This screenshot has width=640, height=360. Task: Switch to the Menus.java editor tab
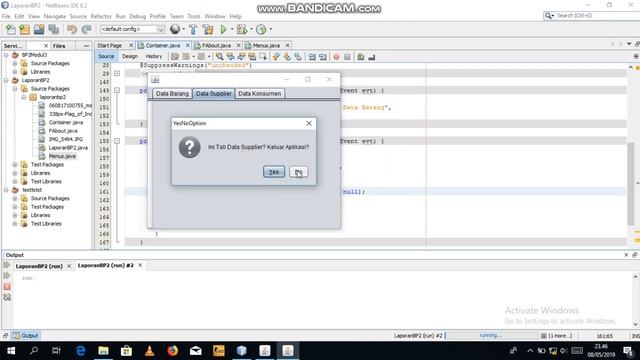point(266,45)
